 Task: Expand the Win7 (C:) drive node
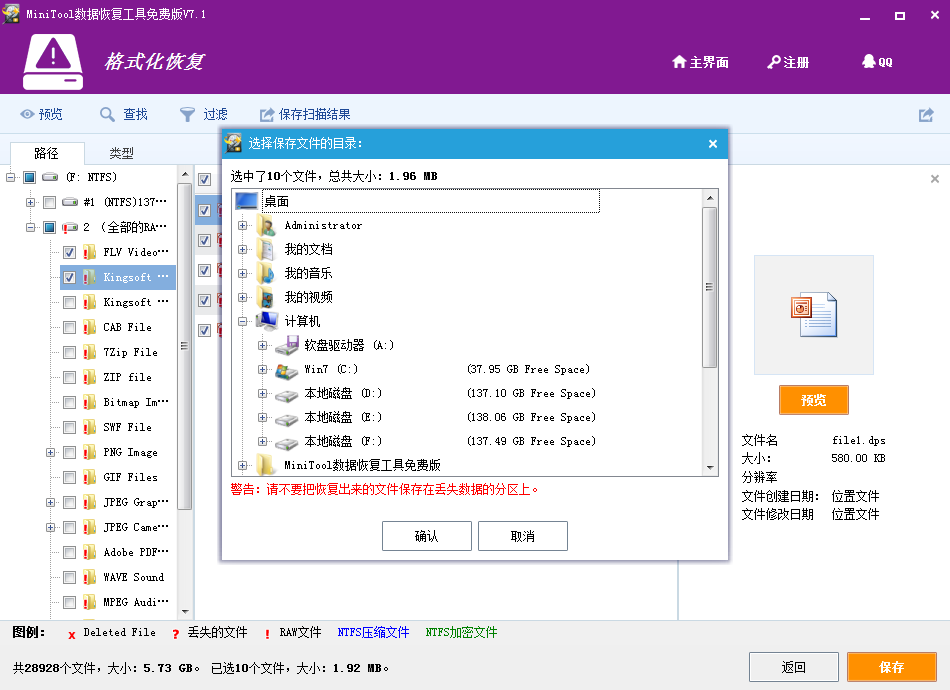[x=263, y=370]
